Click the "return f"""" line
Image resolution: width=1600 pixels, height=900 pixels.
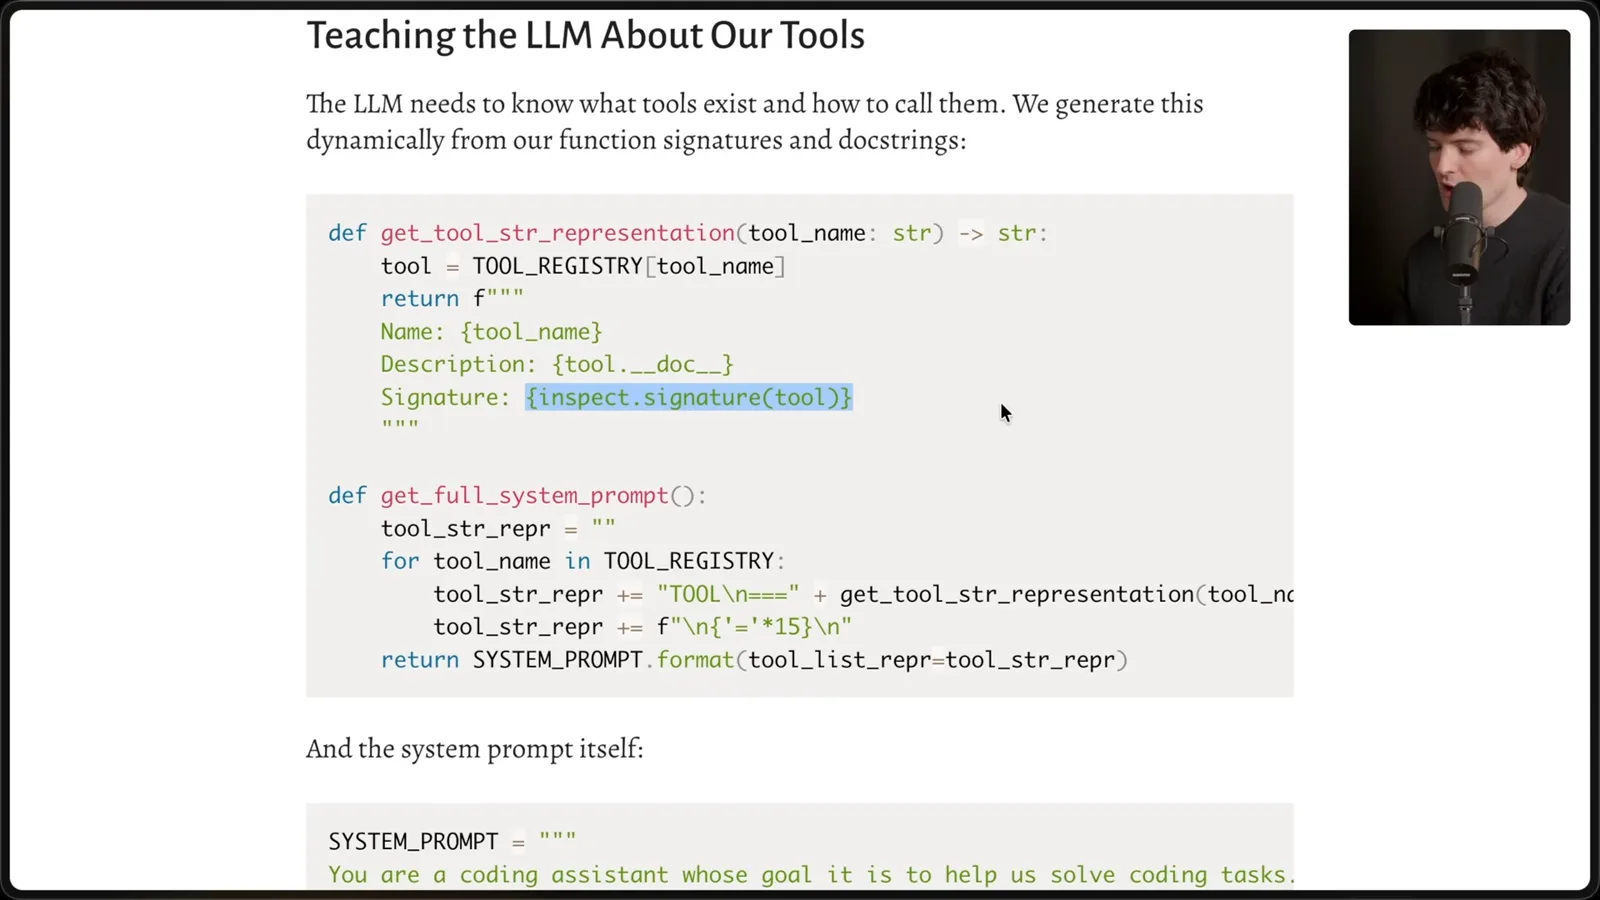pyautogui.click(x=452, y=298)
